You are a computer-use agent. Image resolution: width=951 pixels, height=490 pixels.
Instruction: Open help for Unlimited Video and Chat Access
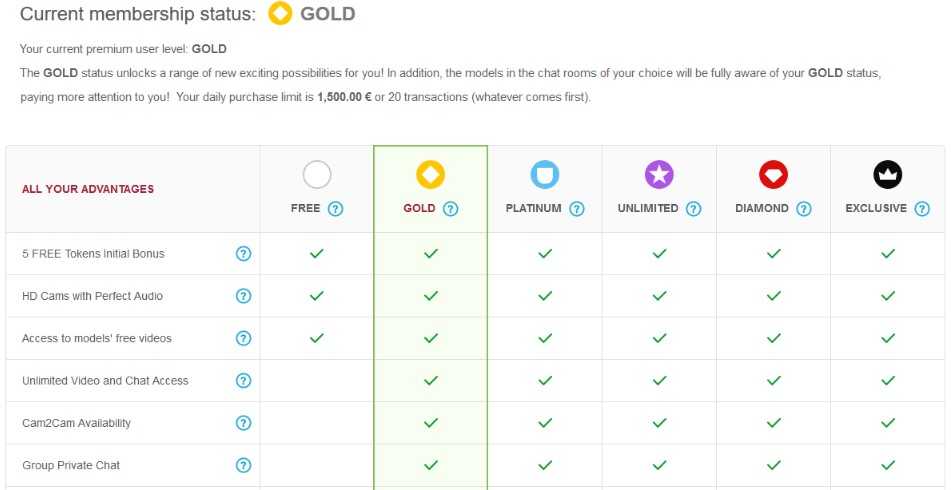[243, 381]
